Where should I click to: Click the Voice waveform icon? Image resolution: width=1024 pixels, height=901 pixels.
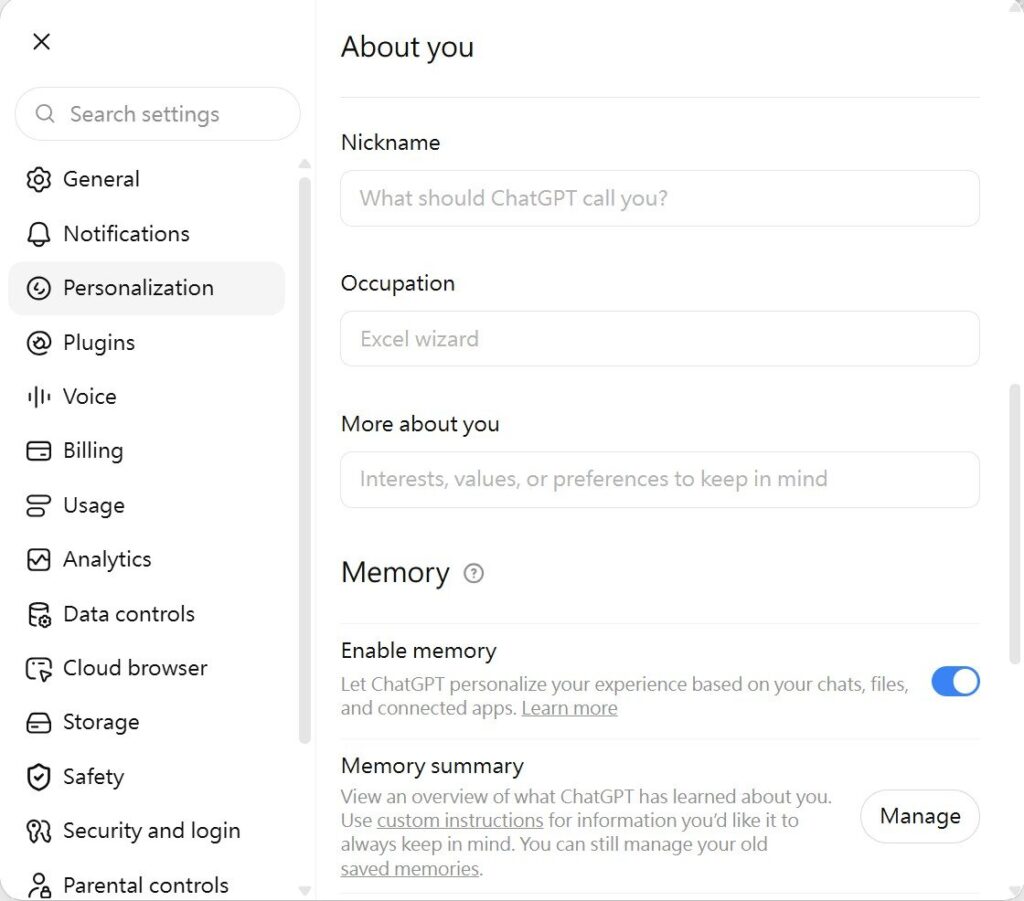[39, 396]
